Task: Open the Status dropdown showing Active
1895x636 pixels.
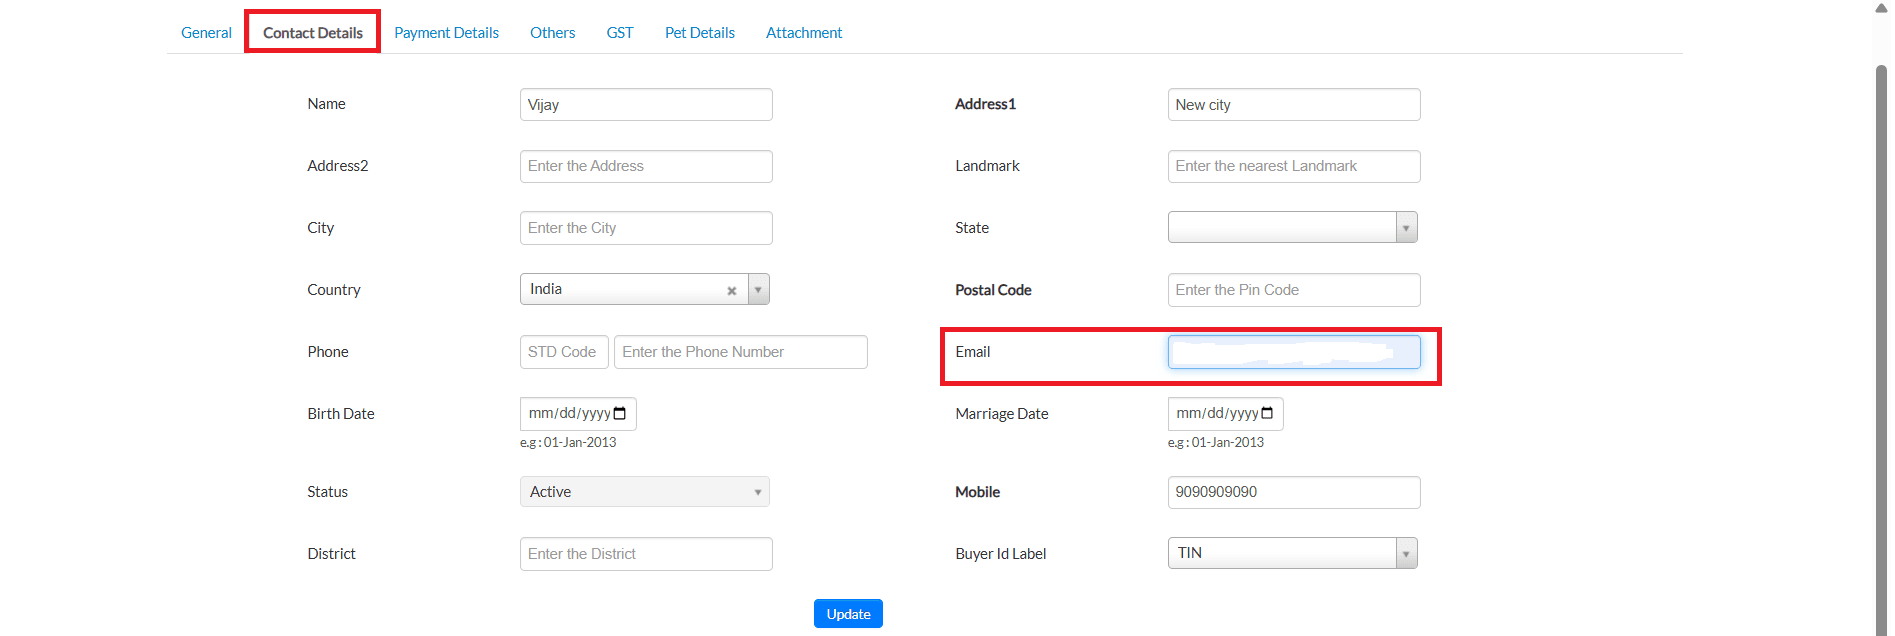Action: (x=644, y=492)
